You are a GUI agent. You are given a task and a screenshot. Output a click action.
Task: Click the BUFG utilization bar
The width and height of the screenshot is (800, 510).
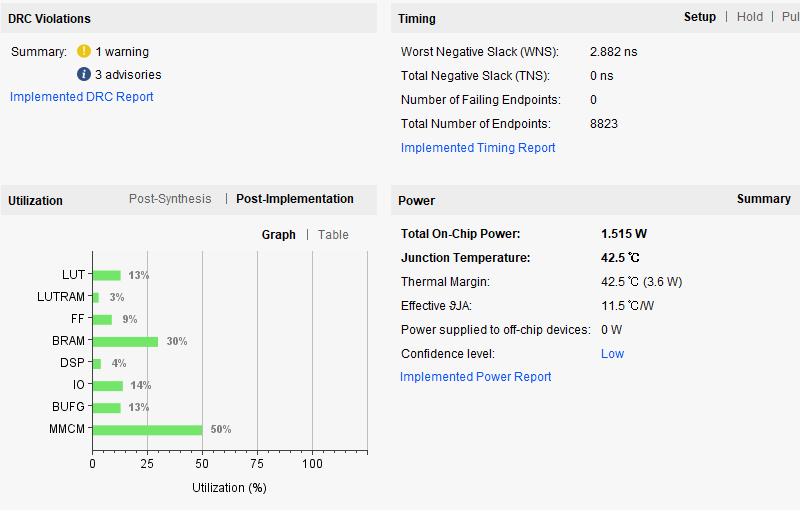(106, 407)
